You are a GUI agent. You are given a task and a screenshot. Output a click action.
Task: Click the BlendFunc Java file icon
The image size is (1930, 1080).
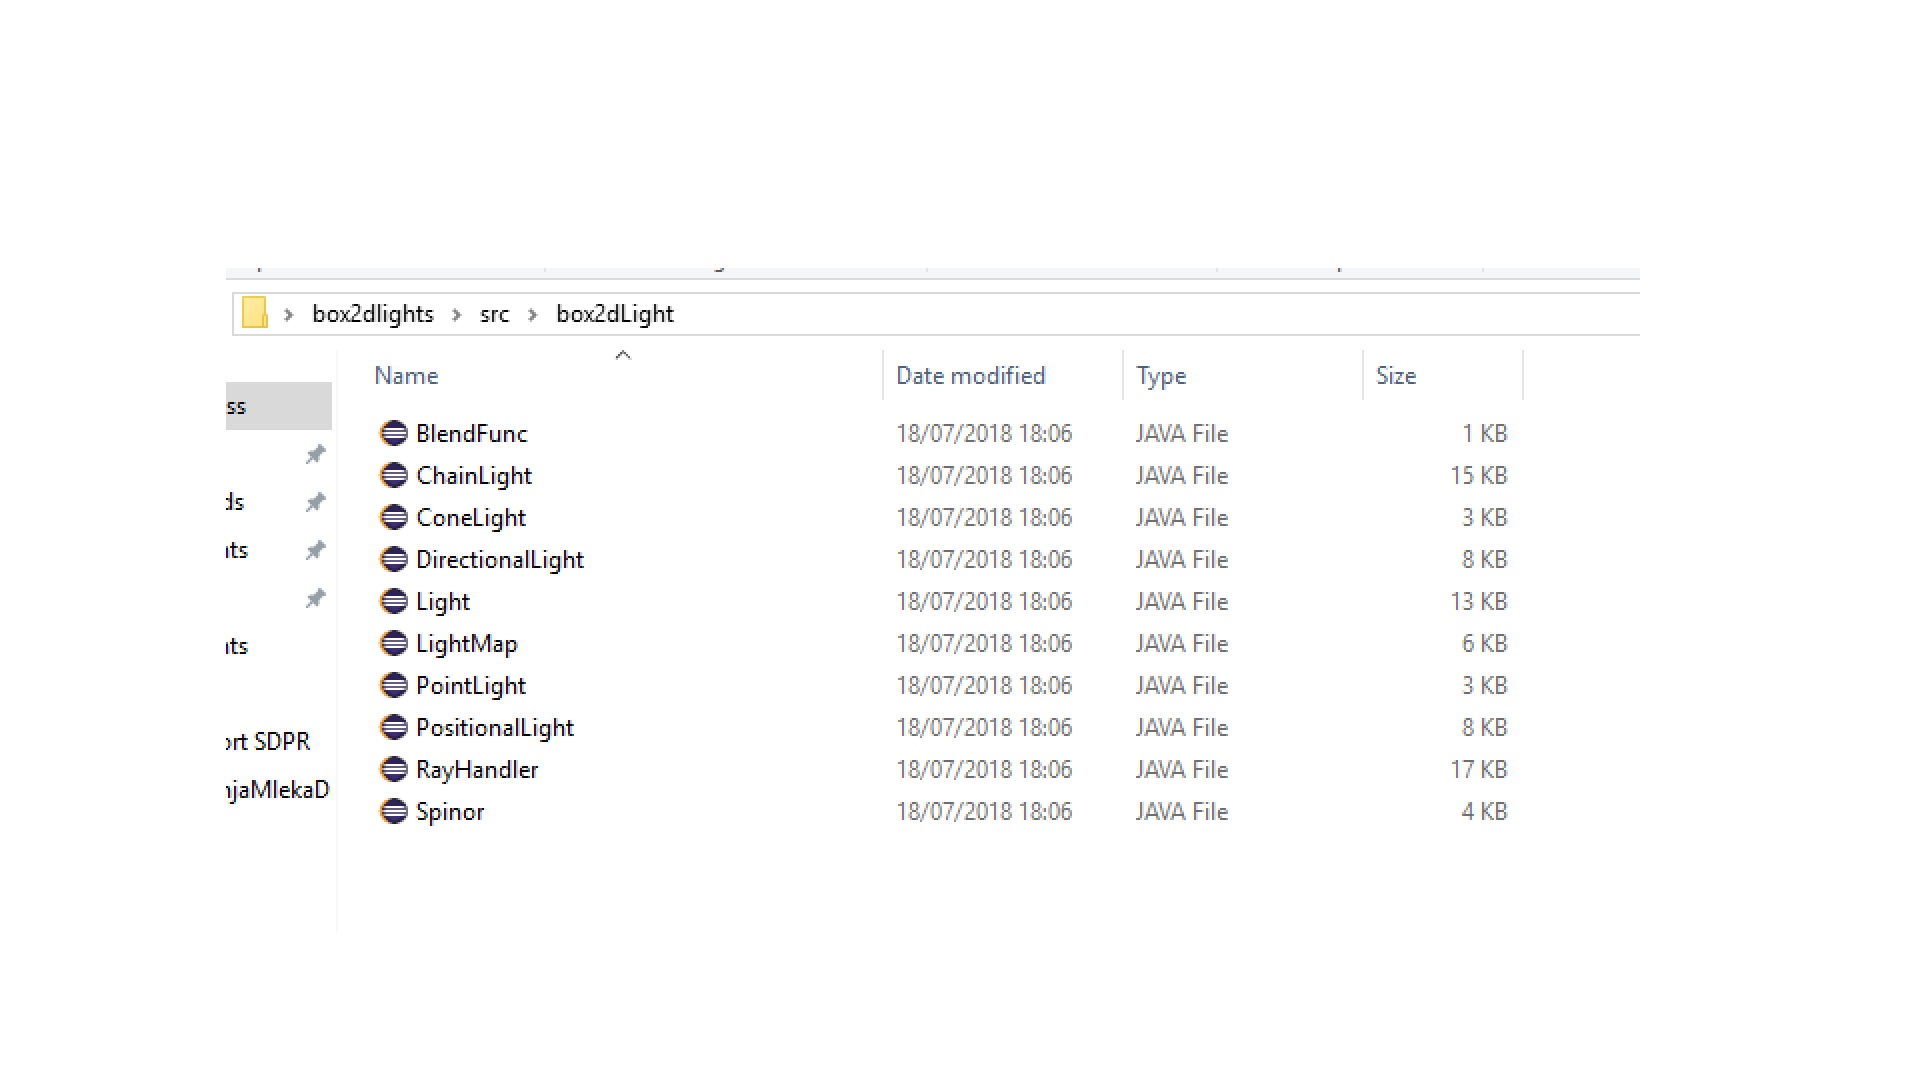coord(394,433)
